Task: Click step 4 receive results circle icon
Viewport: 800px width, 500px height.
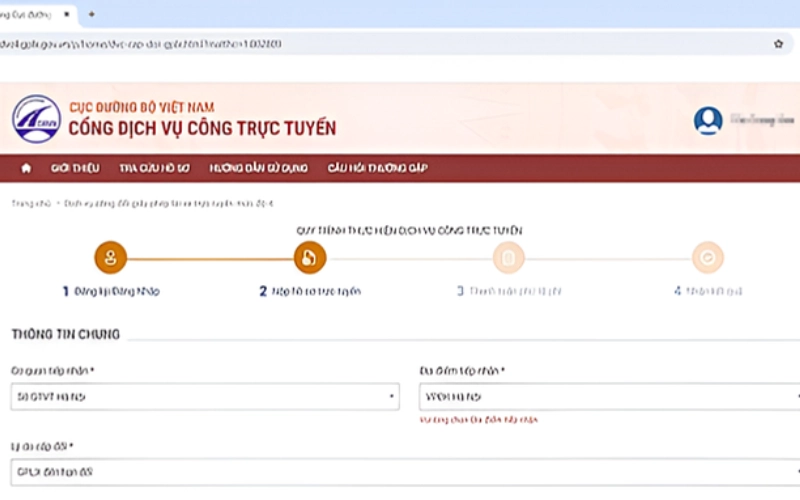Action: pyautogui.click(x=707, y=258)
